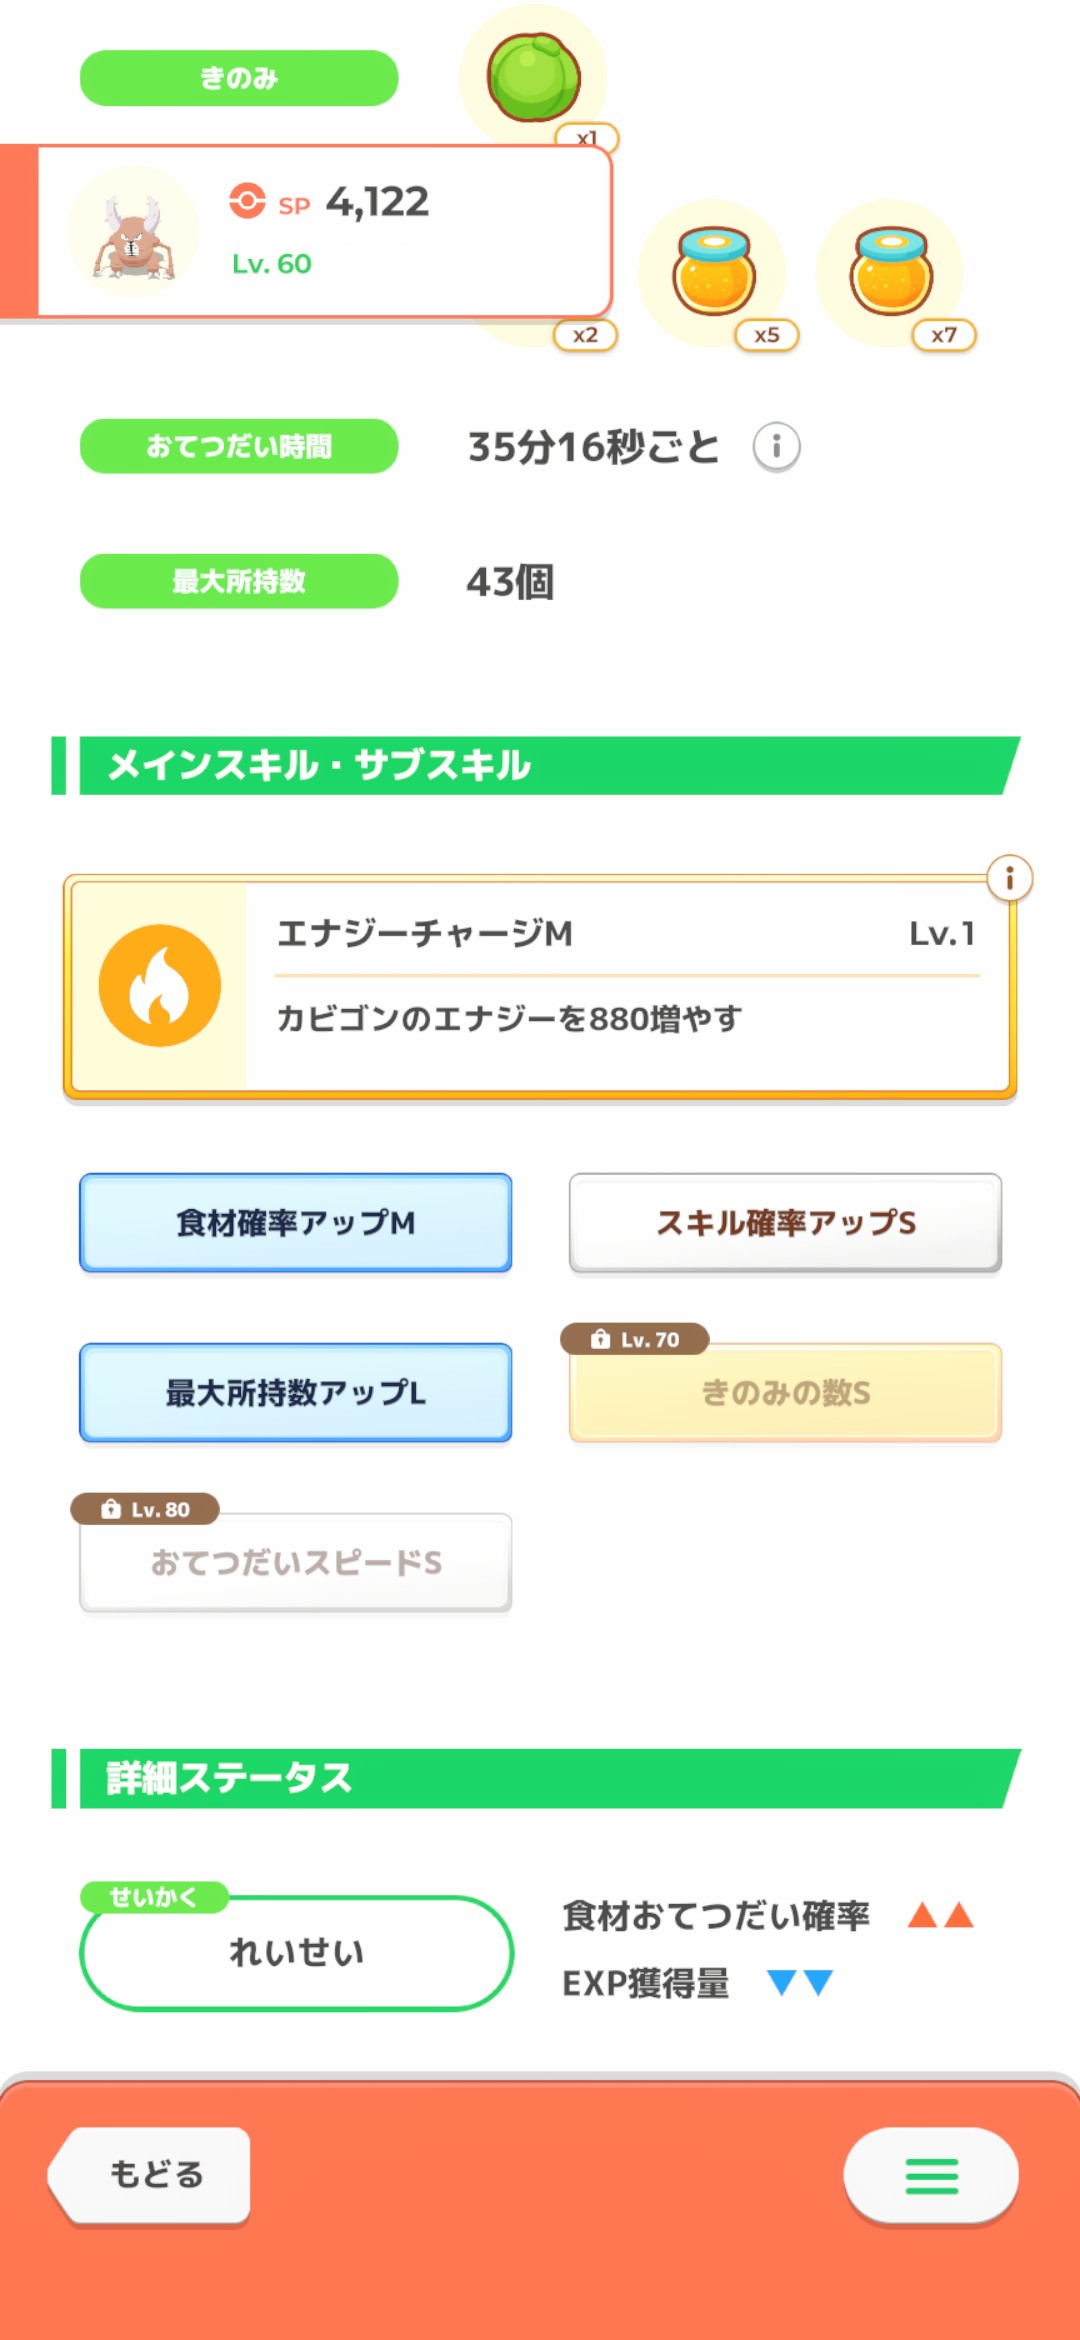1080x2340 pixels.
Task: Tap the honey jar with x5 badge
Action: (x=713, y=271)
